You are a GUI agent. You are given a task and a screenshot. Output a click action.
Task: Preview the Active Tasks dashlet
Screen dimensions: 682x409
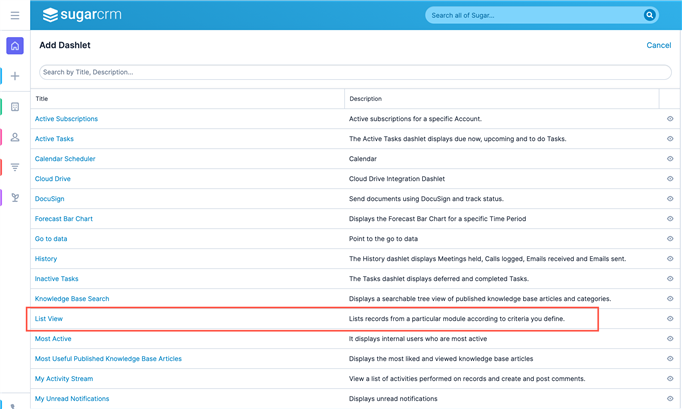pyautogui.click(x=670, y=139)
